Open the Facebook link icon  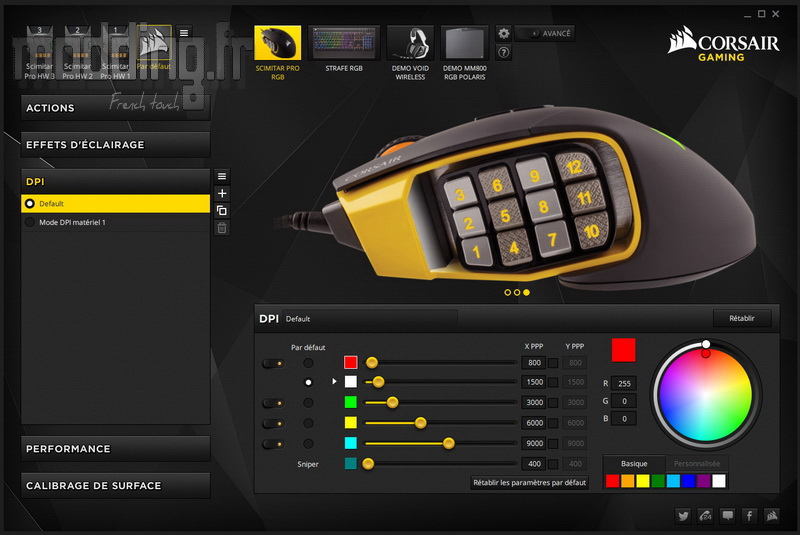[x=749, y=516]
